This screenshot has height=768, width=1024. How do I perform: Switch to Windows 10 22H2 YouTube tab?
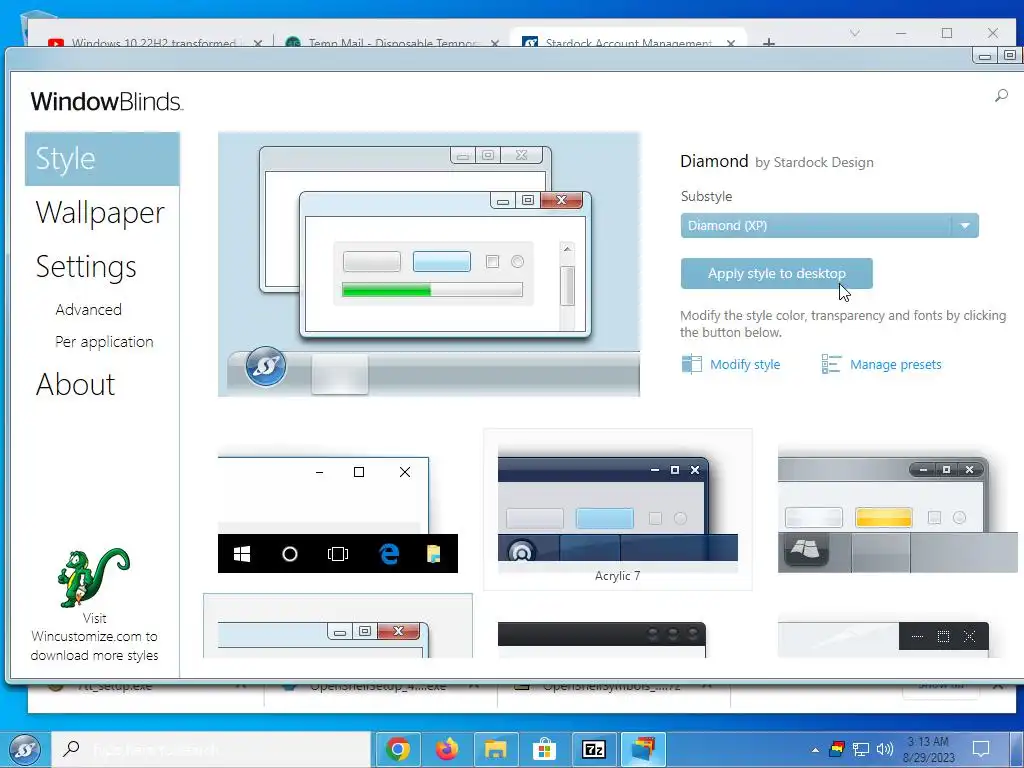[x=153, y=43]
